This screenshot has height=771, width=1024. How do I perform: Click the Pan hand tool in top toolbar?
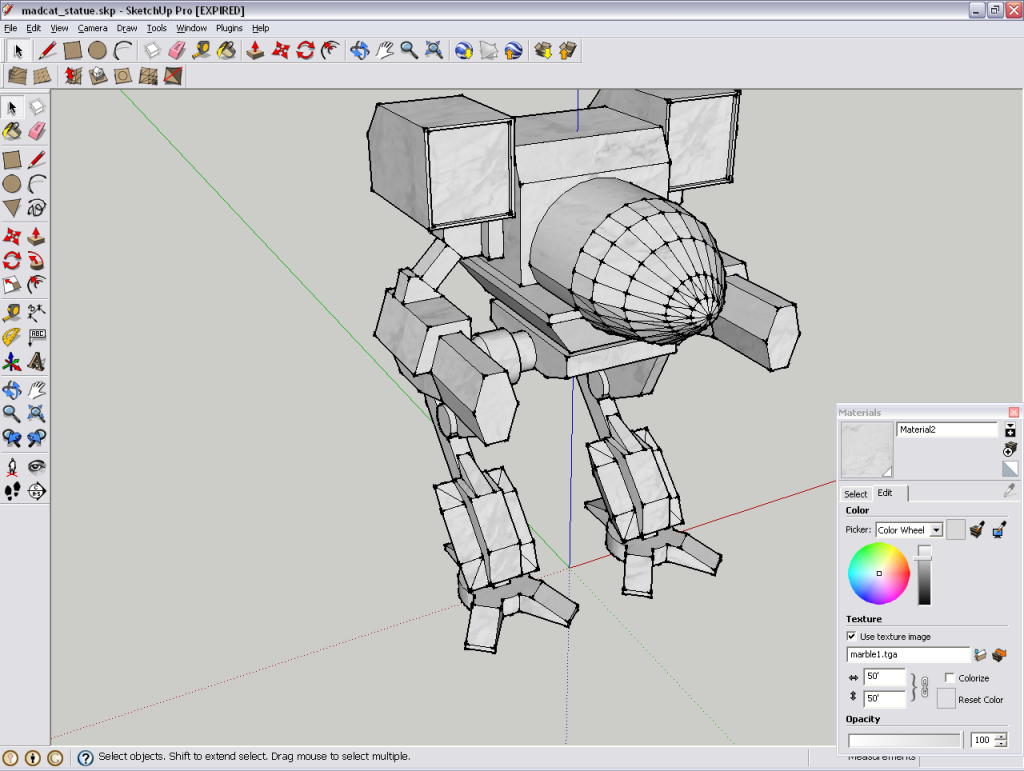click(x=384, y=50)
